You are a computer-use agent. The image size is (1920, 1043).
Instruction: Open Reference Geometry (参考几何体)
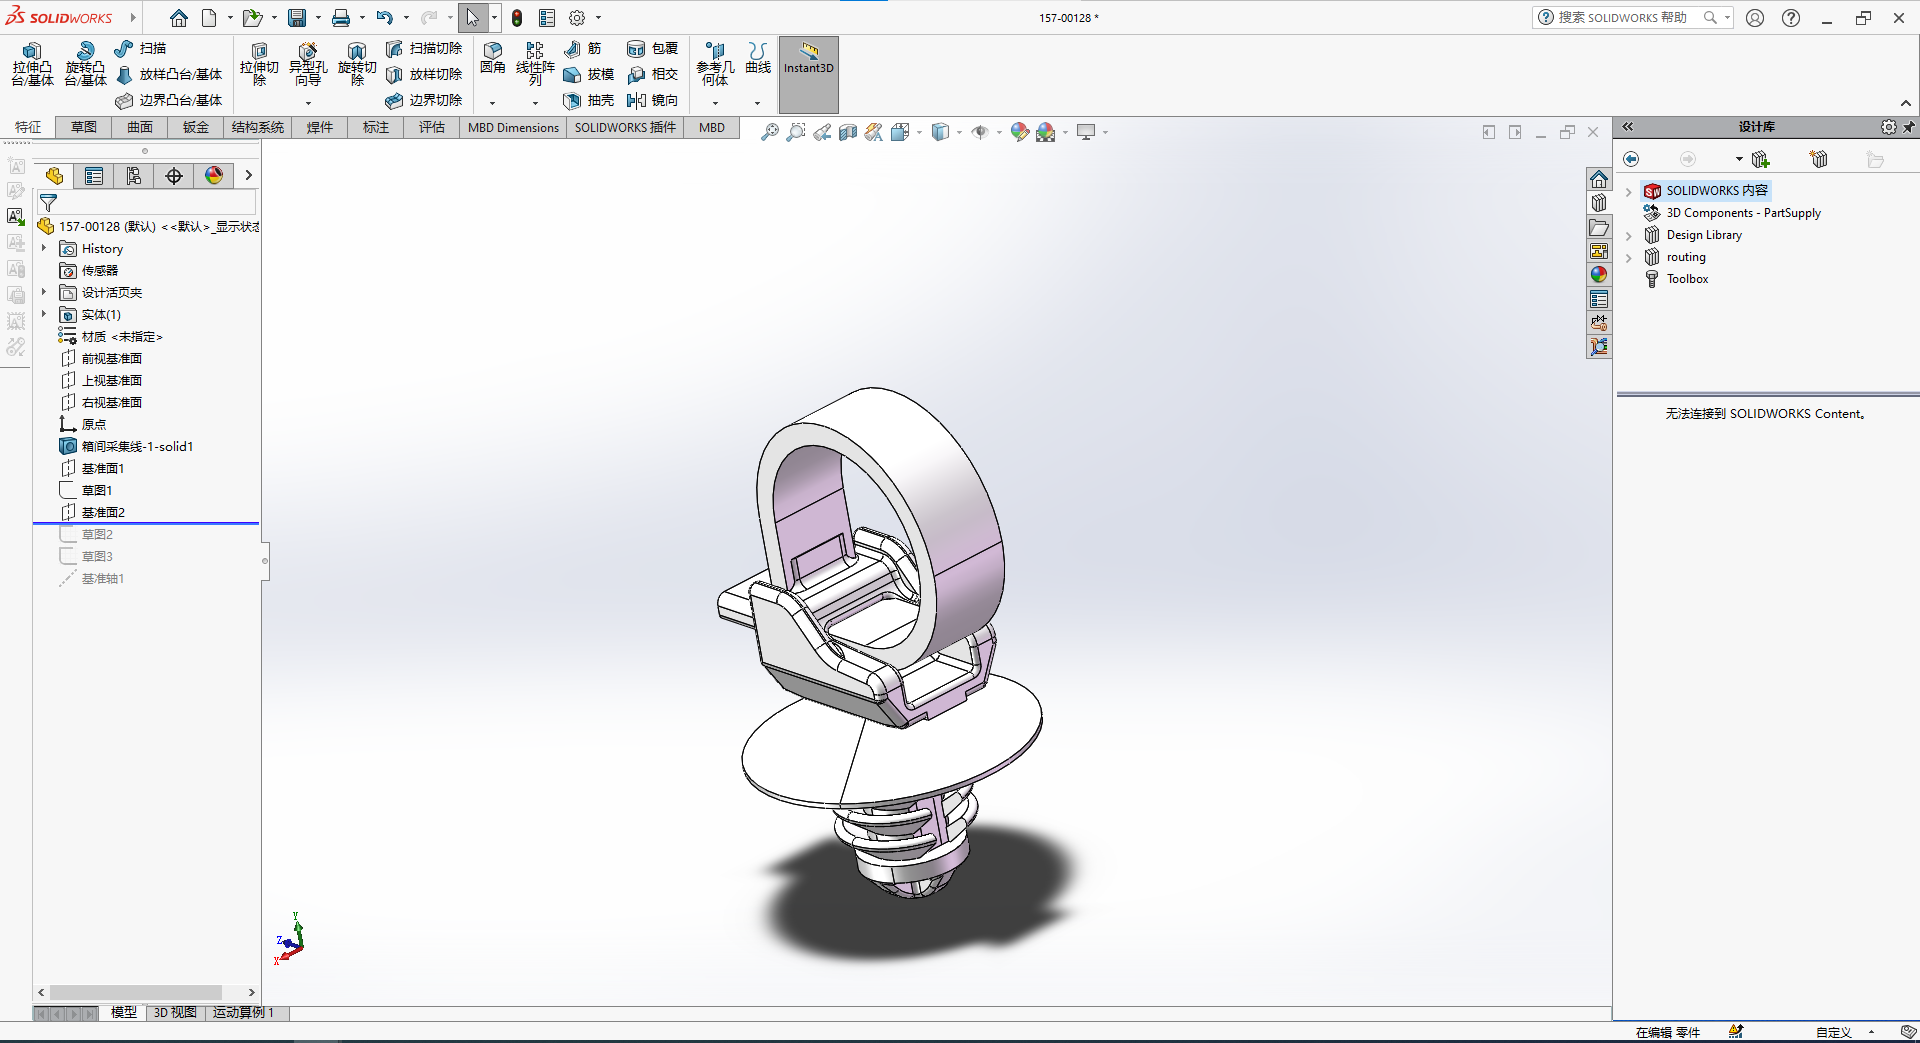coord(715,65)
